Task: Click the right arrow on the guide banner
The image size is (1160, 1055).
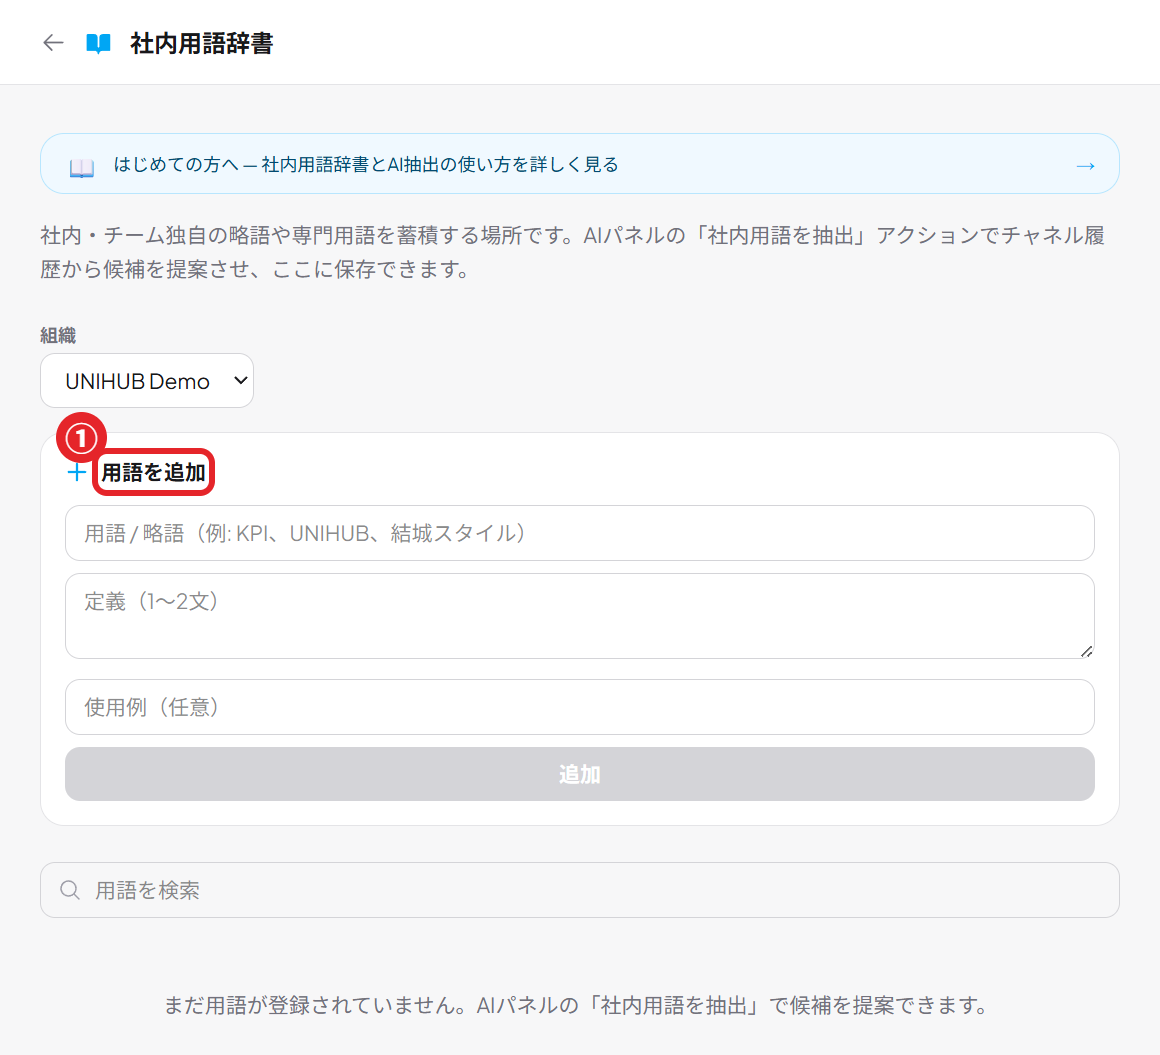Action: tap(1085, 166)
